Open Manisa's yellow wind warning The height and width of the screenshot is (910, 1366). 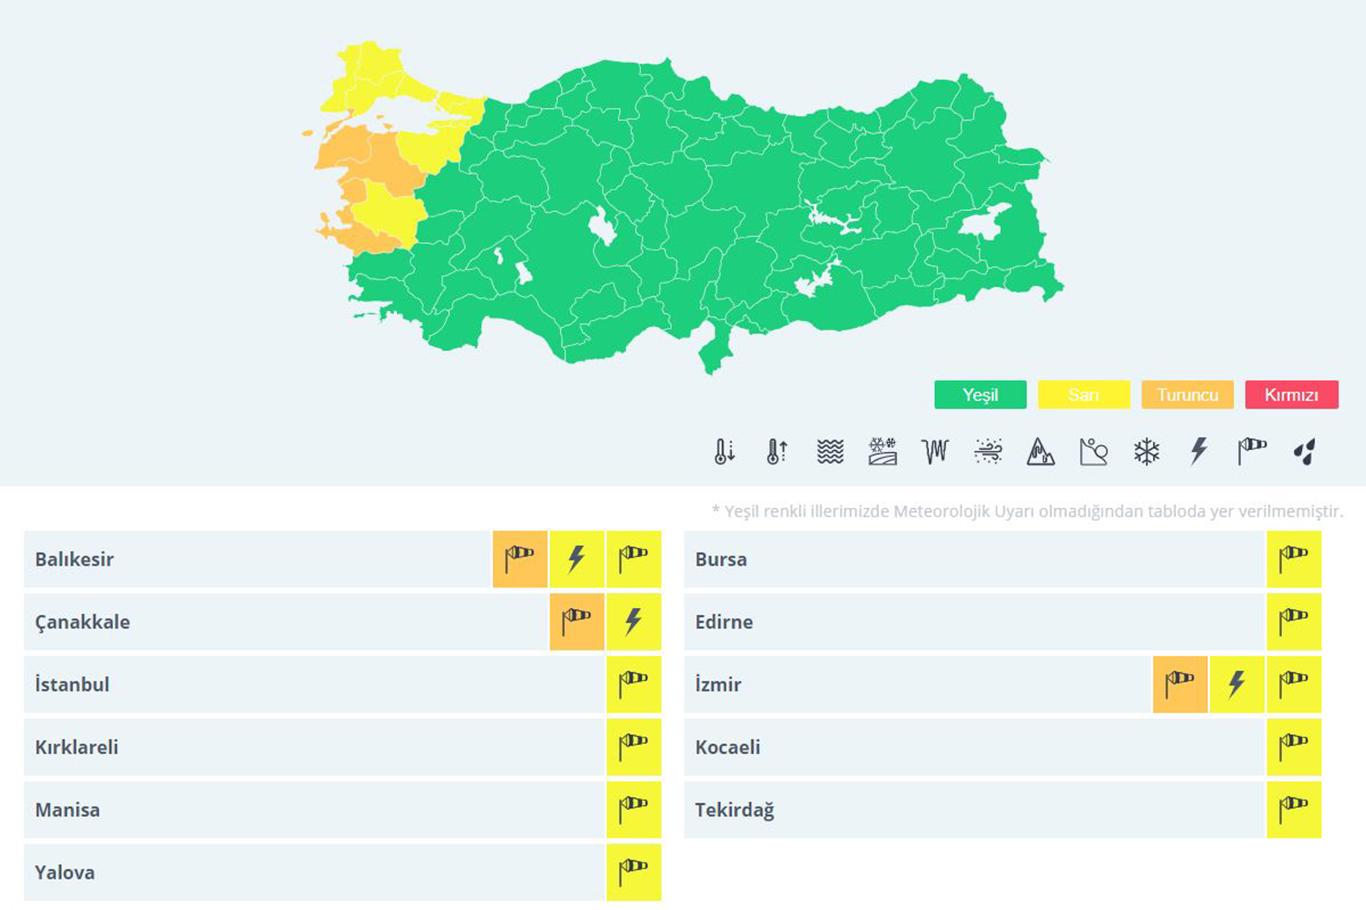(634, 810)
